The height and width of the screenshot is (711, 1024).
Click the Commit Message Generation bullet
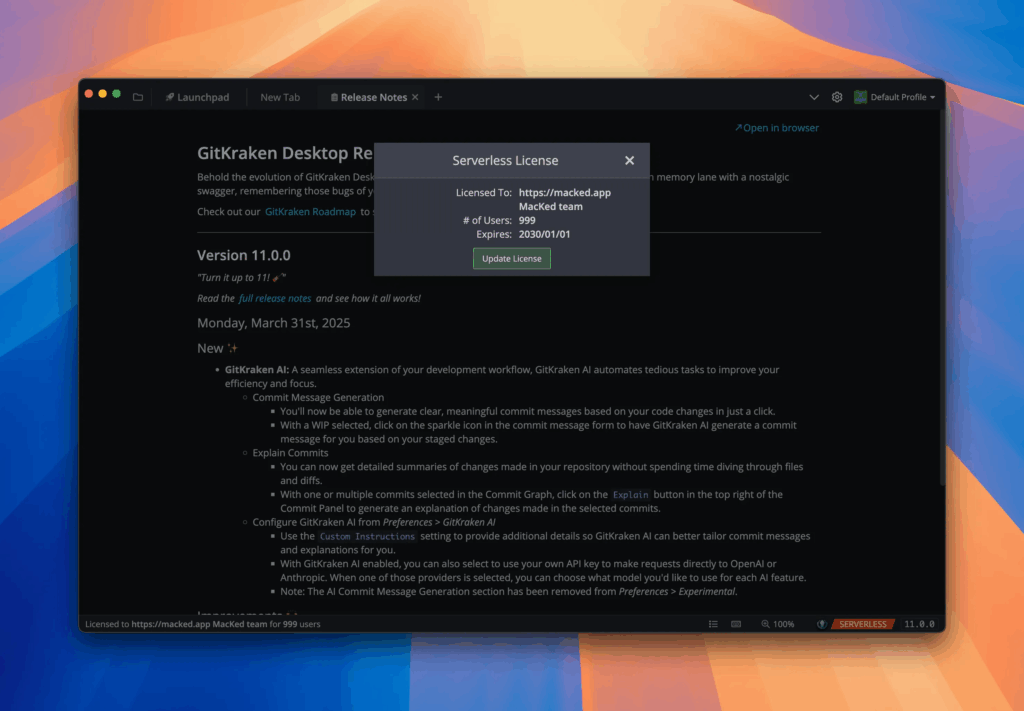318,398
